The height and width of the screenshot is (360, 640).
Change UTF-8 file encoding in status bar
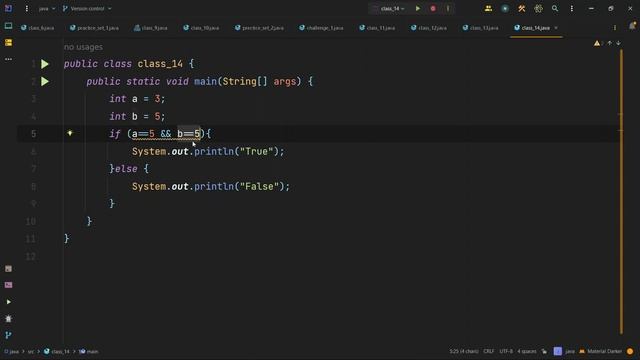506,351
